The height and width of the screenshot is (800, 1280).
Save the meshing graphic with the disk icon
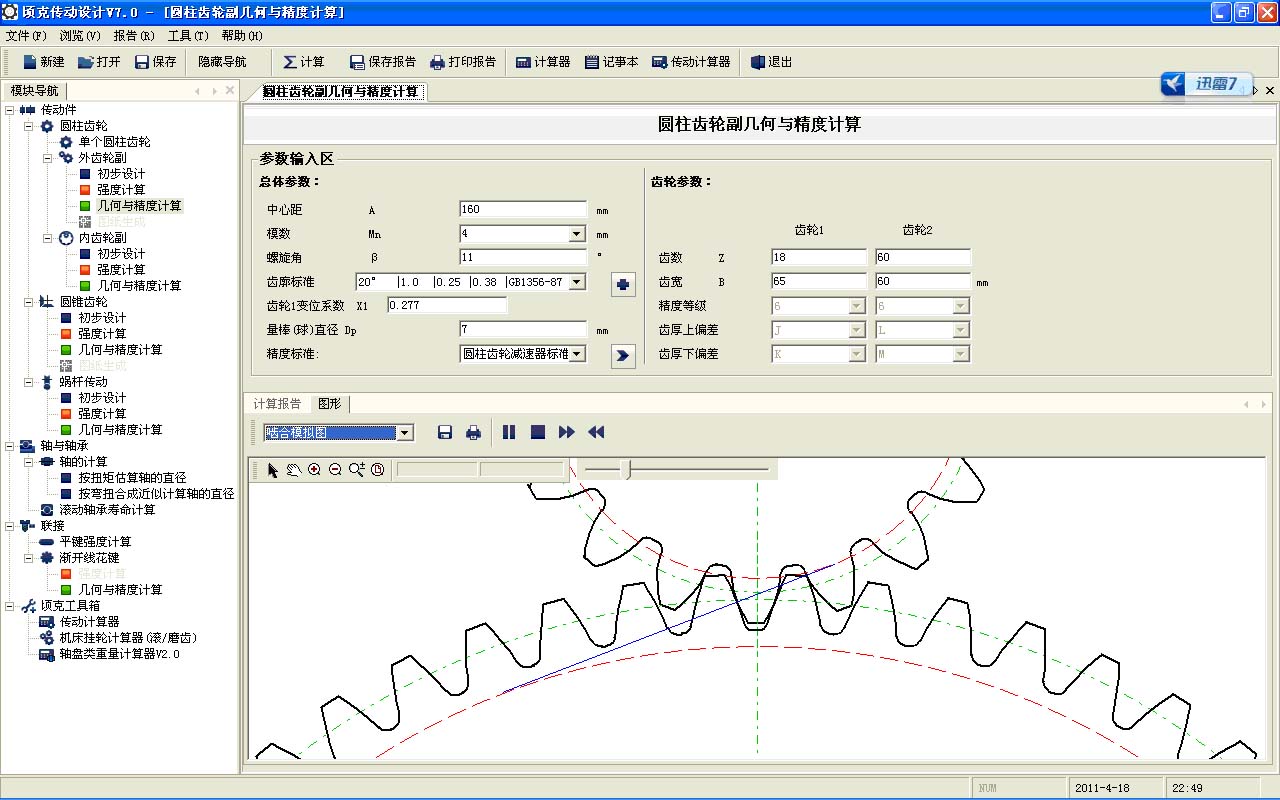(x=445, y=432)
